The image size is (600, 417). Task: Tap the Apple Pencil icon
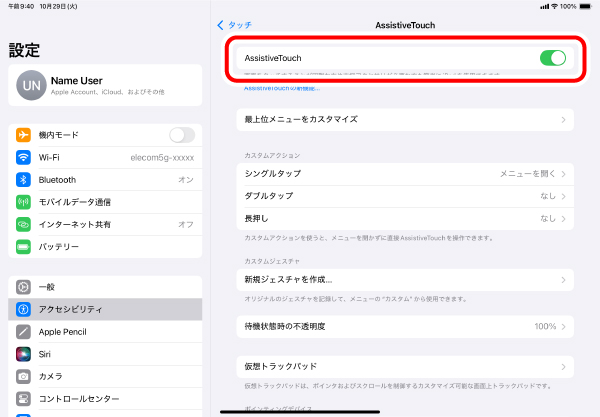coord(23,332)
